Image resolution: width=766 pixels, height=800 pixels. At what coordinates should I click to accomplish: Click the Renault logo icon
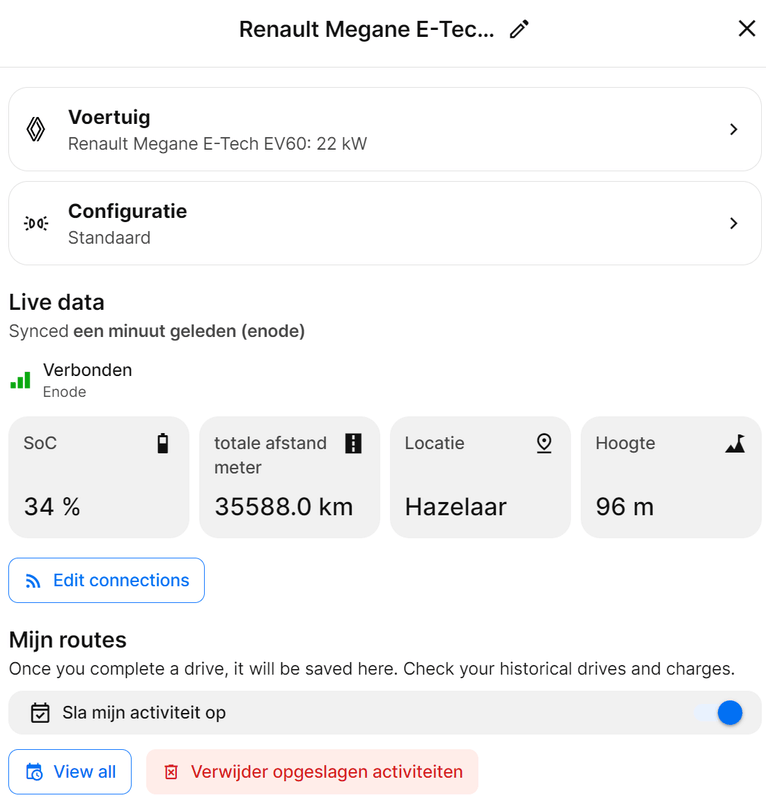[x=36, y=129]
